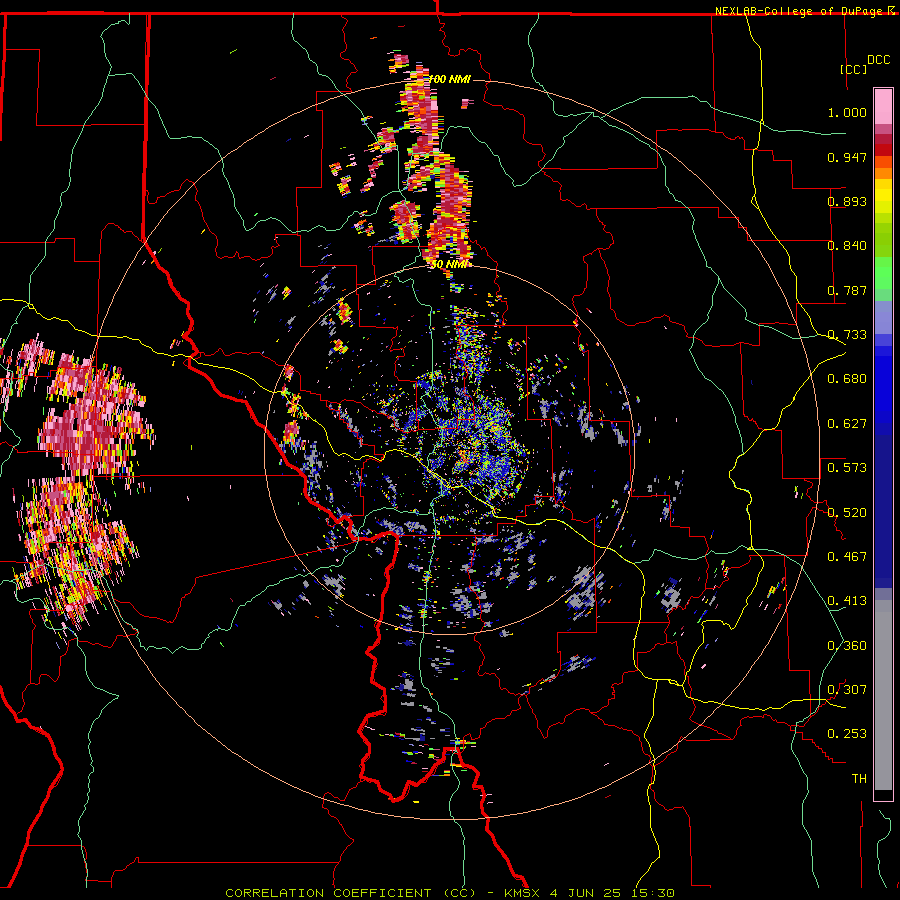The height and width of the screenshot is (900, 900).
Task: Select the 0.893 scale value
Action: (847, 201)
